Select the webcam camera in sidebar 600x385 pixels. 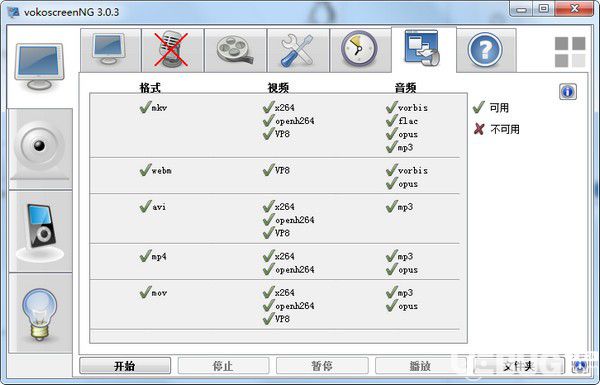tap(40, 149)
